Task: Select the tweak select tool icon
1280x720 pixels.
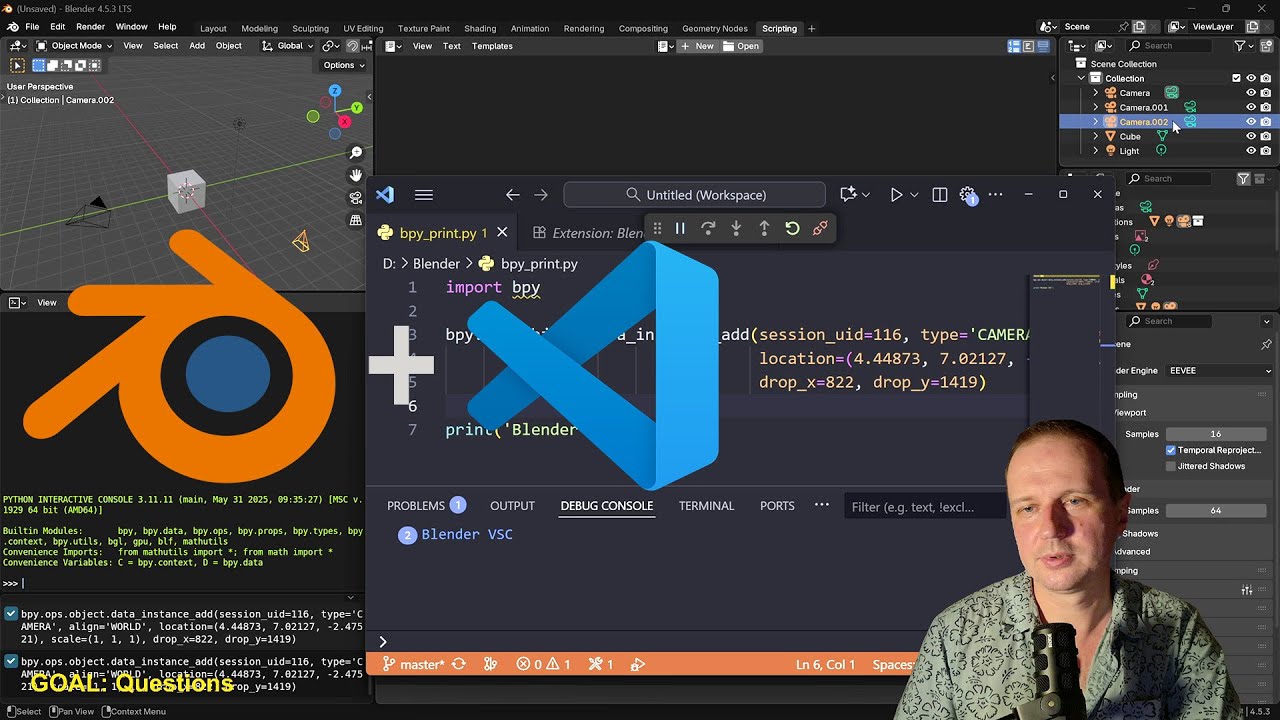Action: click(17, 65)
